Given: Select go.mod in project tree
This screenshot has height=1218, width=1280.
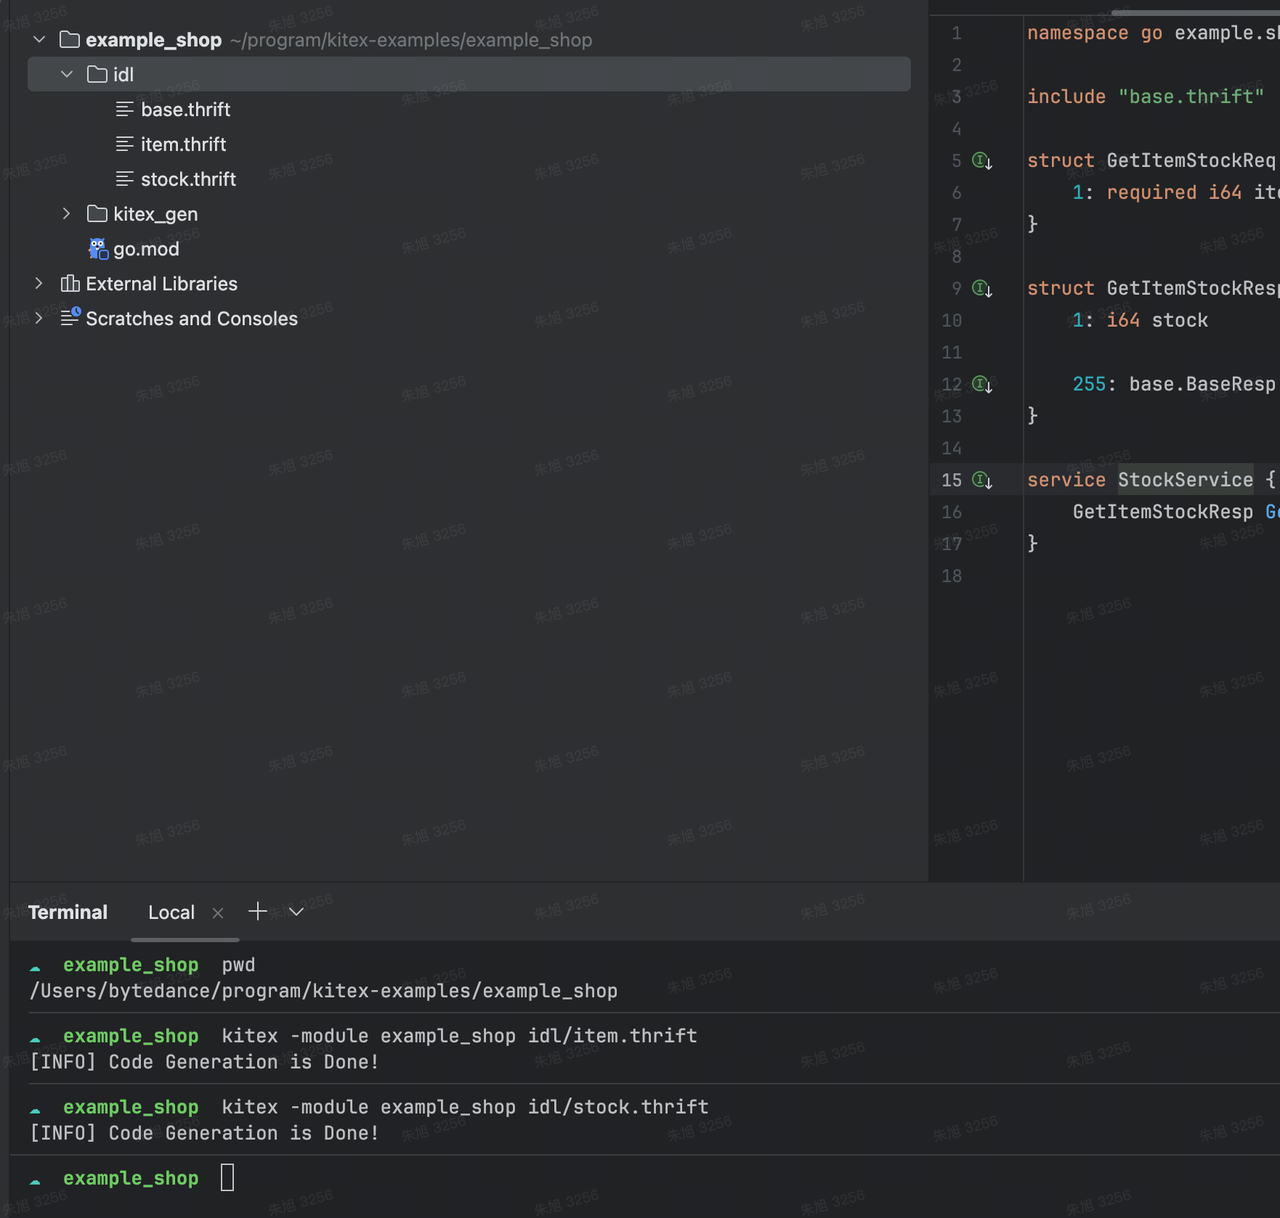Looking at the screenshot, I should click(146, 249).
